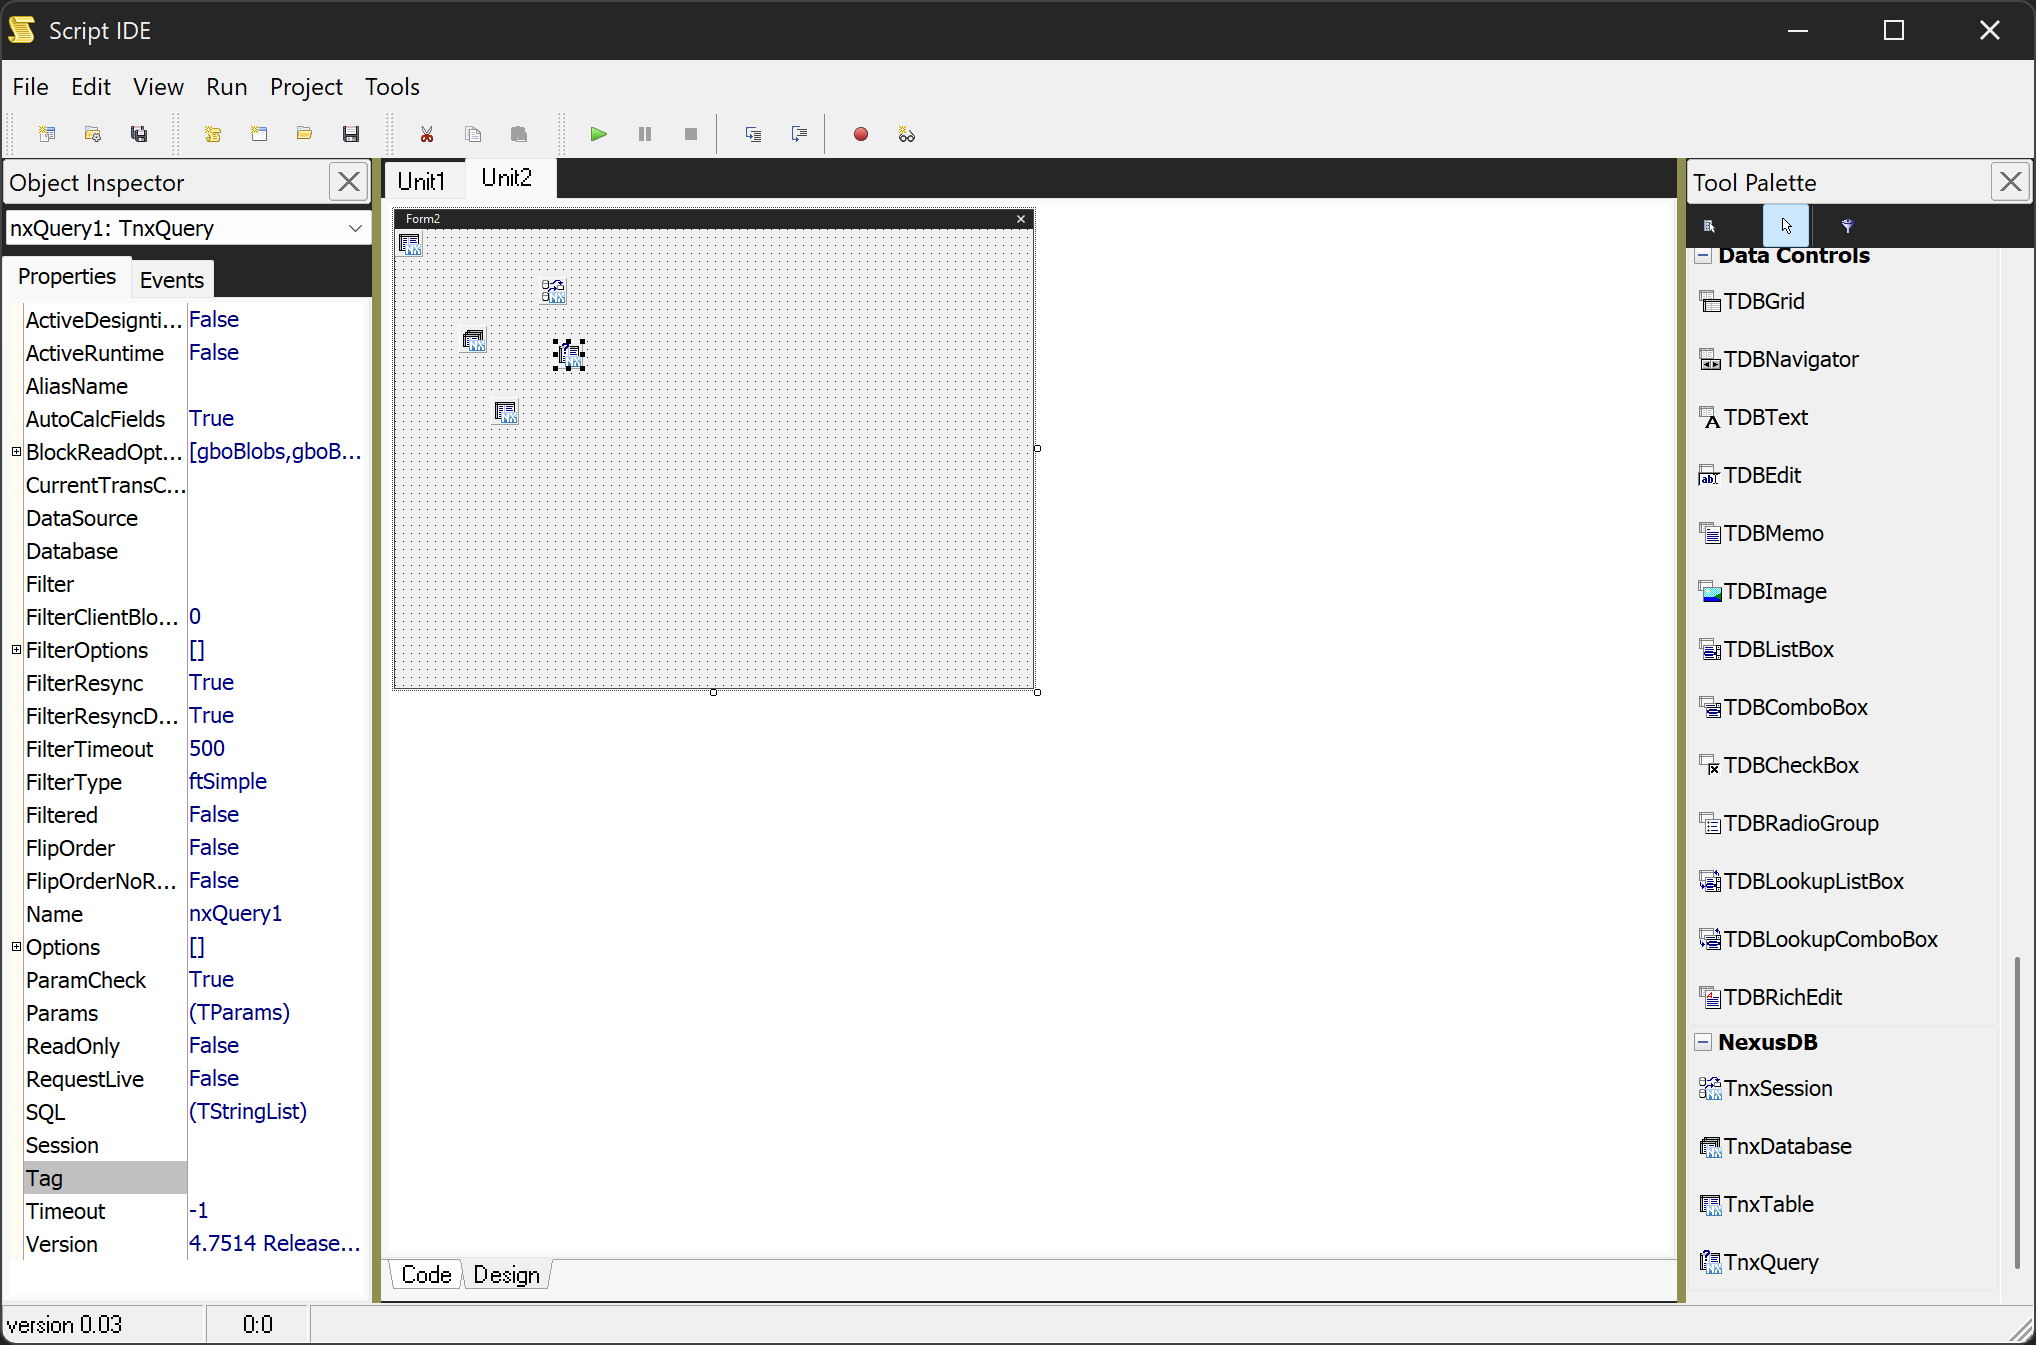The image size is (2036, 1345).
Task: Click the Paste toolbar icon
Action: (519, 134)
